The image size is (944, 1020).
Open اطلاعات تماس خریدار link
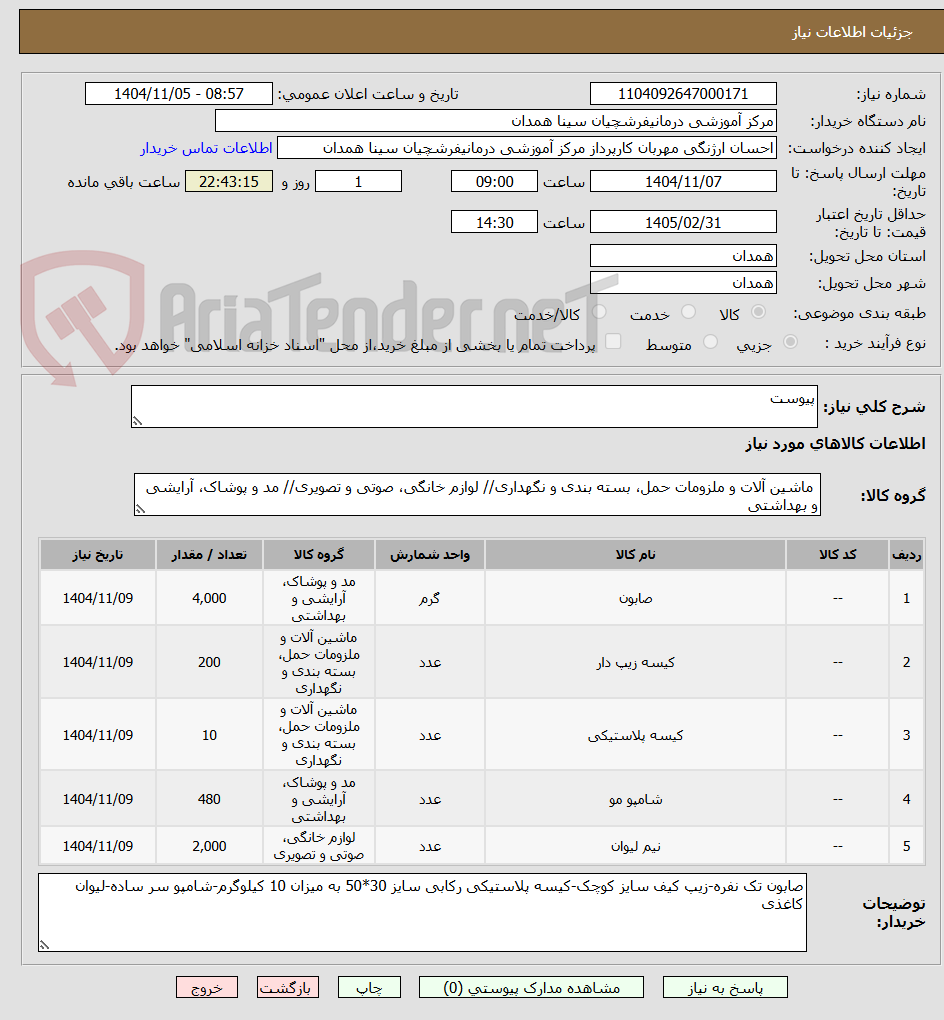click(206, 148)
